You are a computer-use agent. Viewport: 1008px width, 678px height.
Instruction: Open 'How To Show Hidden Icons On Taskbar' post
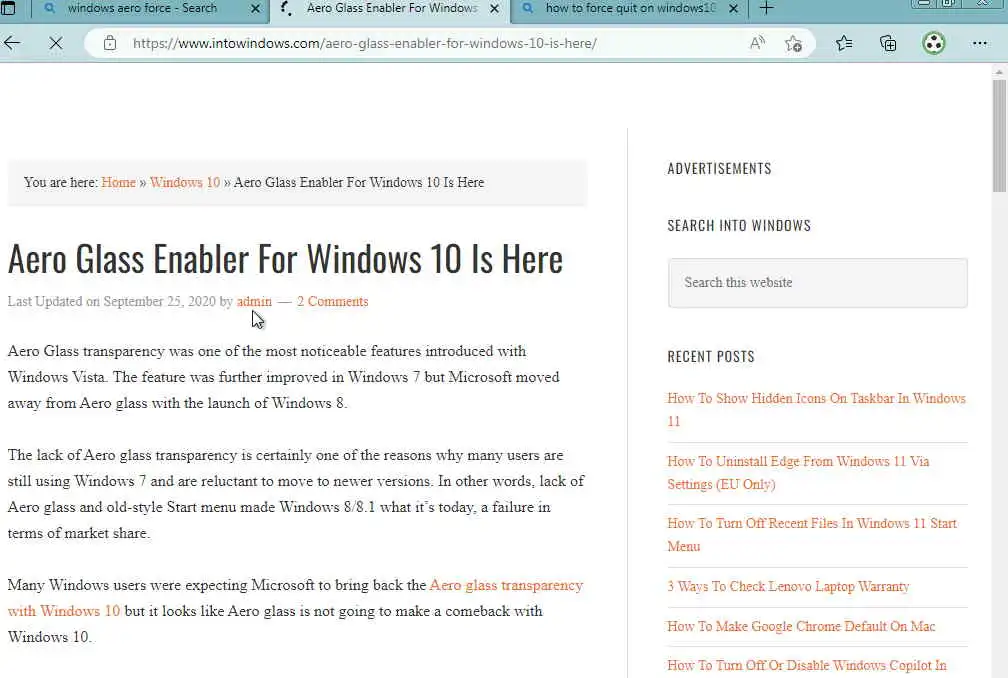(816, 409)
